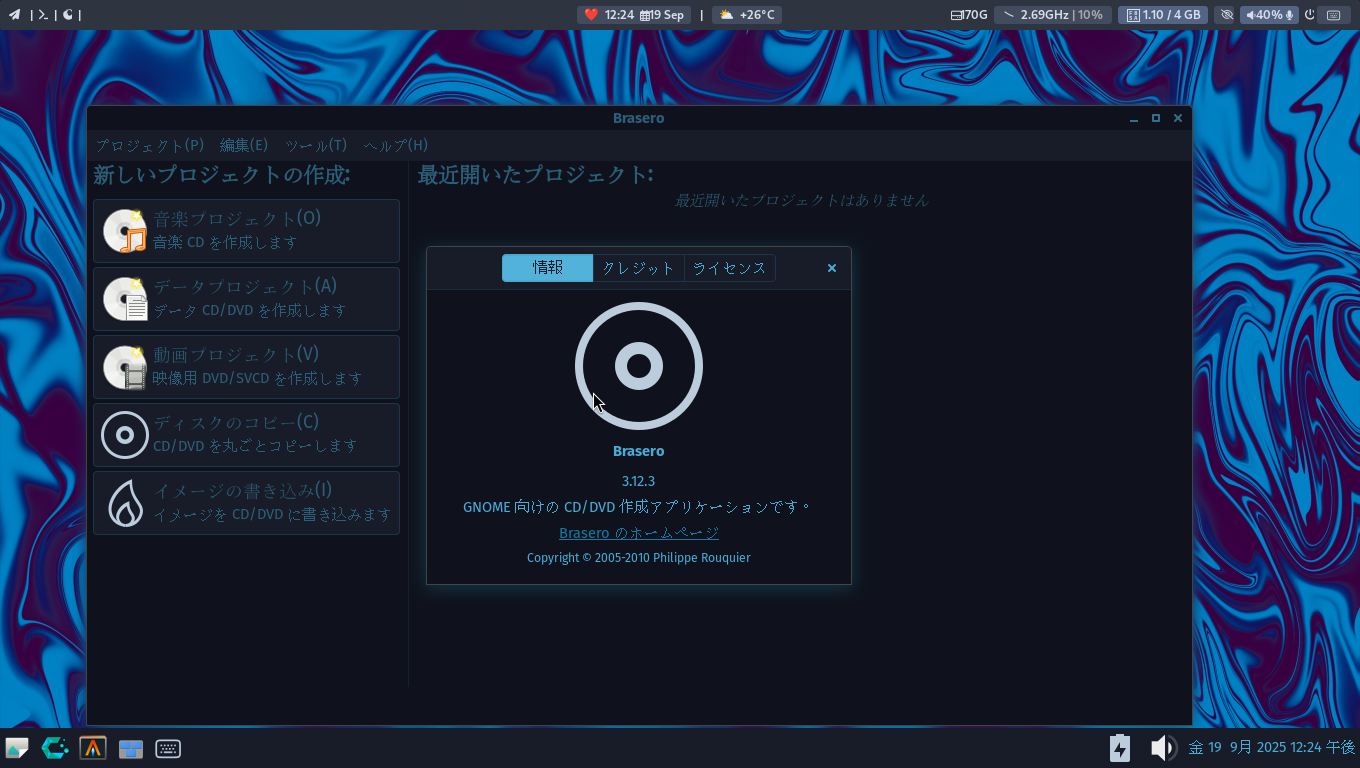Click the 新しいプロジェクトの作成: heading
Image resolution: width=1360 pixels, height=768 pixels.
tap(222, 175)
